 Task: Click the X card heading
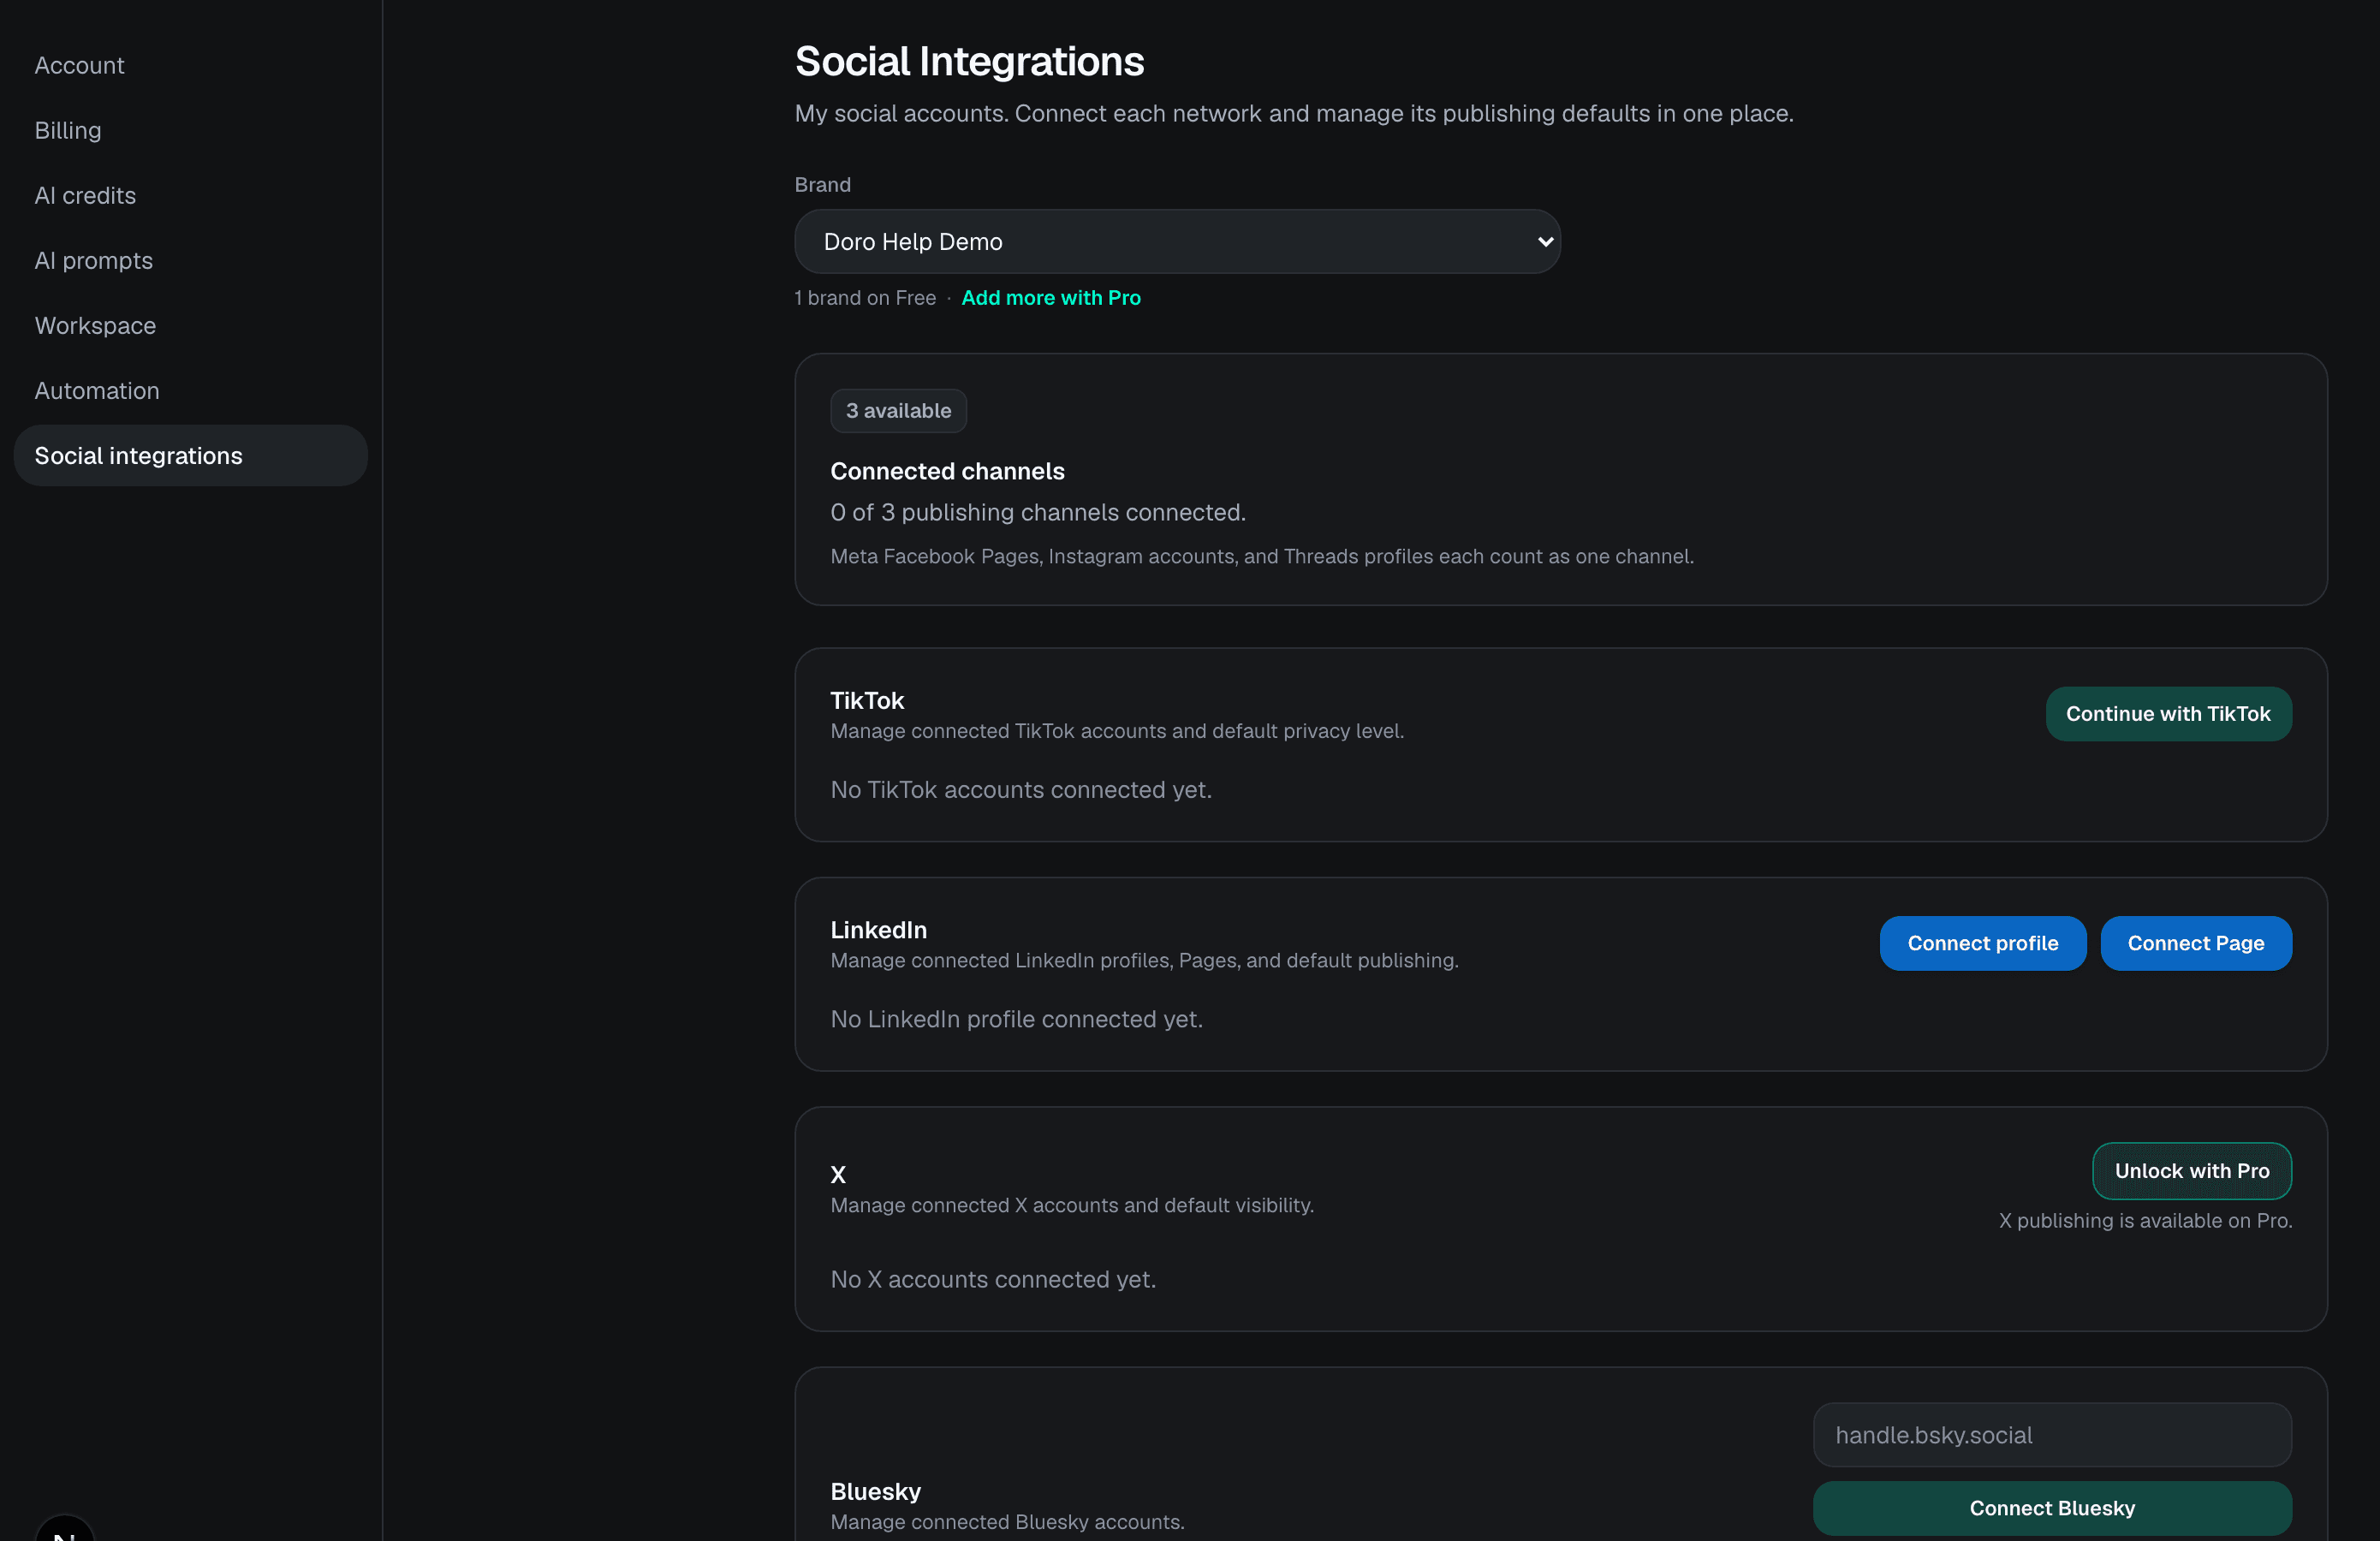coord(838,1175)
